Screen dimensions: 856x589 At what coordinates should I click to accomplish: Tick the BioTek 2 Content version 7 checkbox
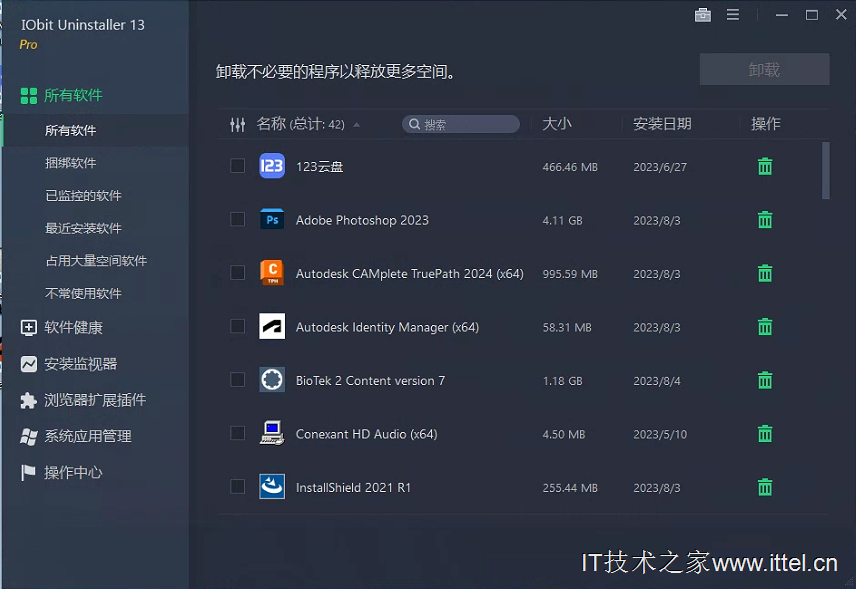click(x=237, y=380)
